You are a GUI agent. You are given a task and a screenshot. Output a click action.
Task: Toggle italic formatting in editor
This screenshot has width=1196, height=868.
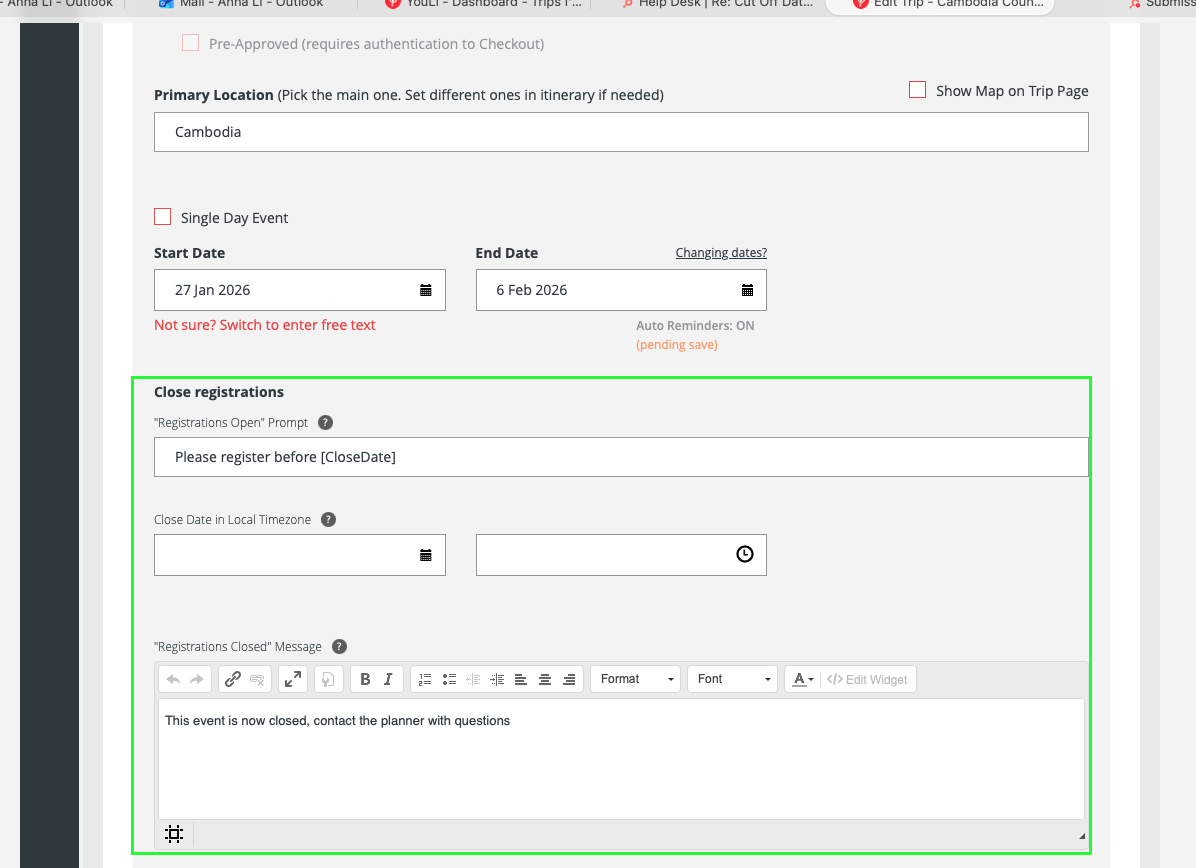[389, 679]
